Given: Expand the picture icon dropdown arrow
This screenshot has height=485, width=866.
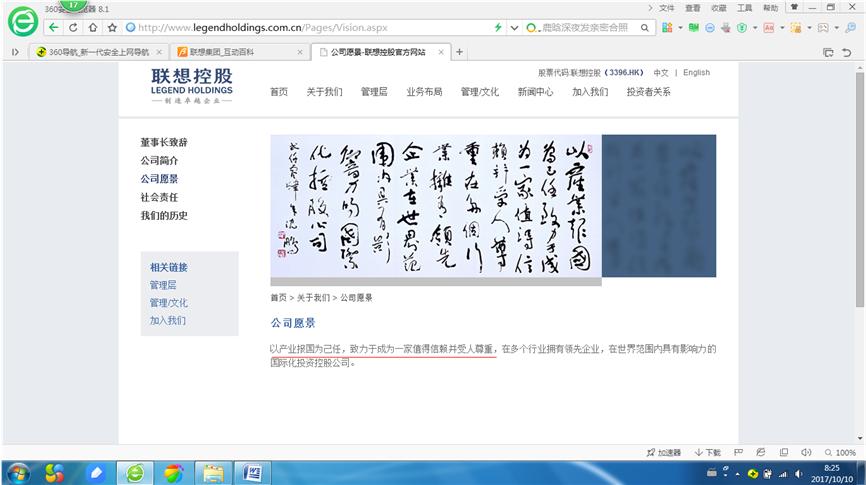Looking at the screenshot, I should click(x=836, y=28).
